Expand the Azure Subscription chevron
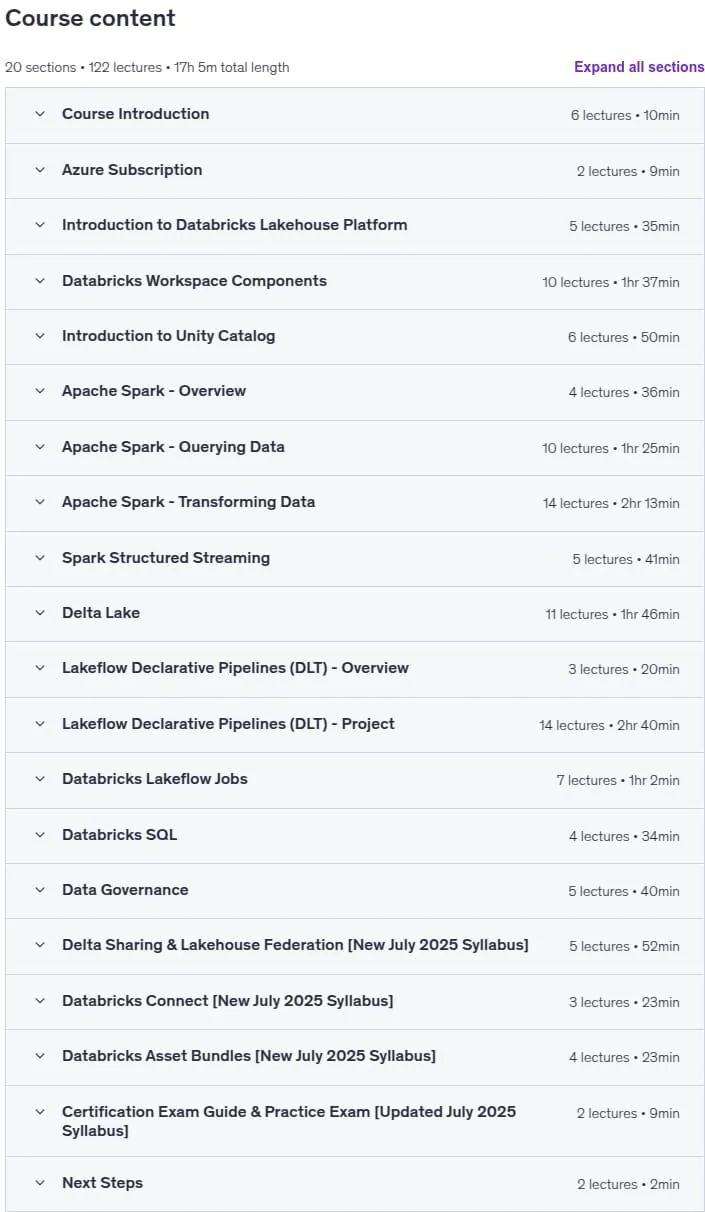 click(x=40, y=170)
